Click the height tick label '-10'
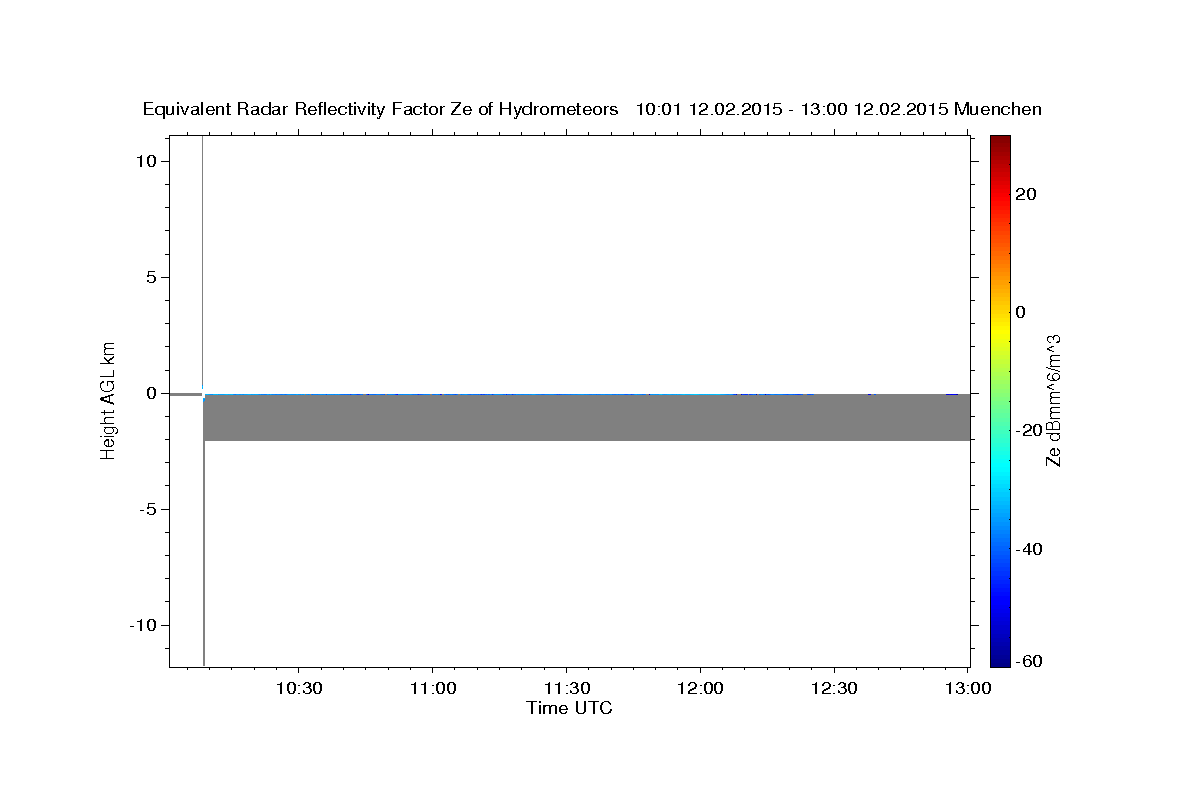Image resolution: width=1200 pixels, height=800 pixels. pyautogui.click(x=144, y=625)
